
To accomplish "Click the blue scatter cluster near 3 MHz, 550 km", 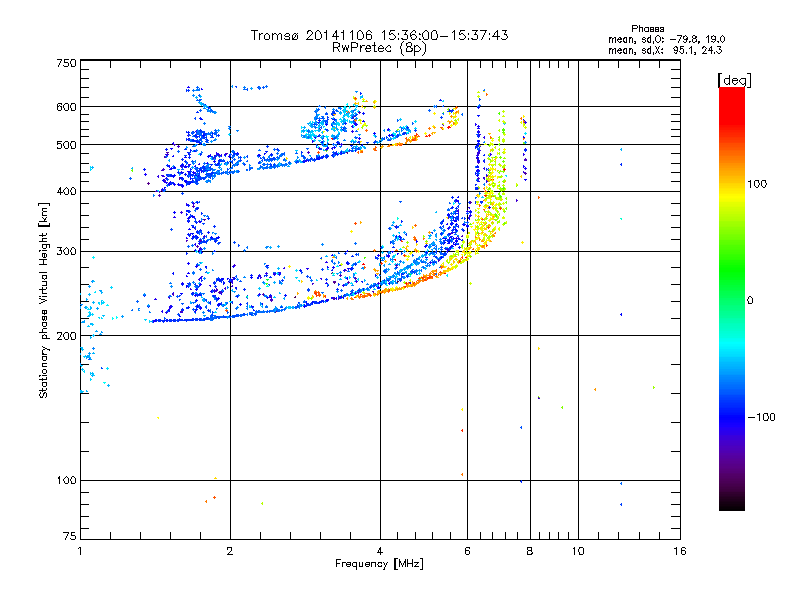I will click(x=331, y=122).
